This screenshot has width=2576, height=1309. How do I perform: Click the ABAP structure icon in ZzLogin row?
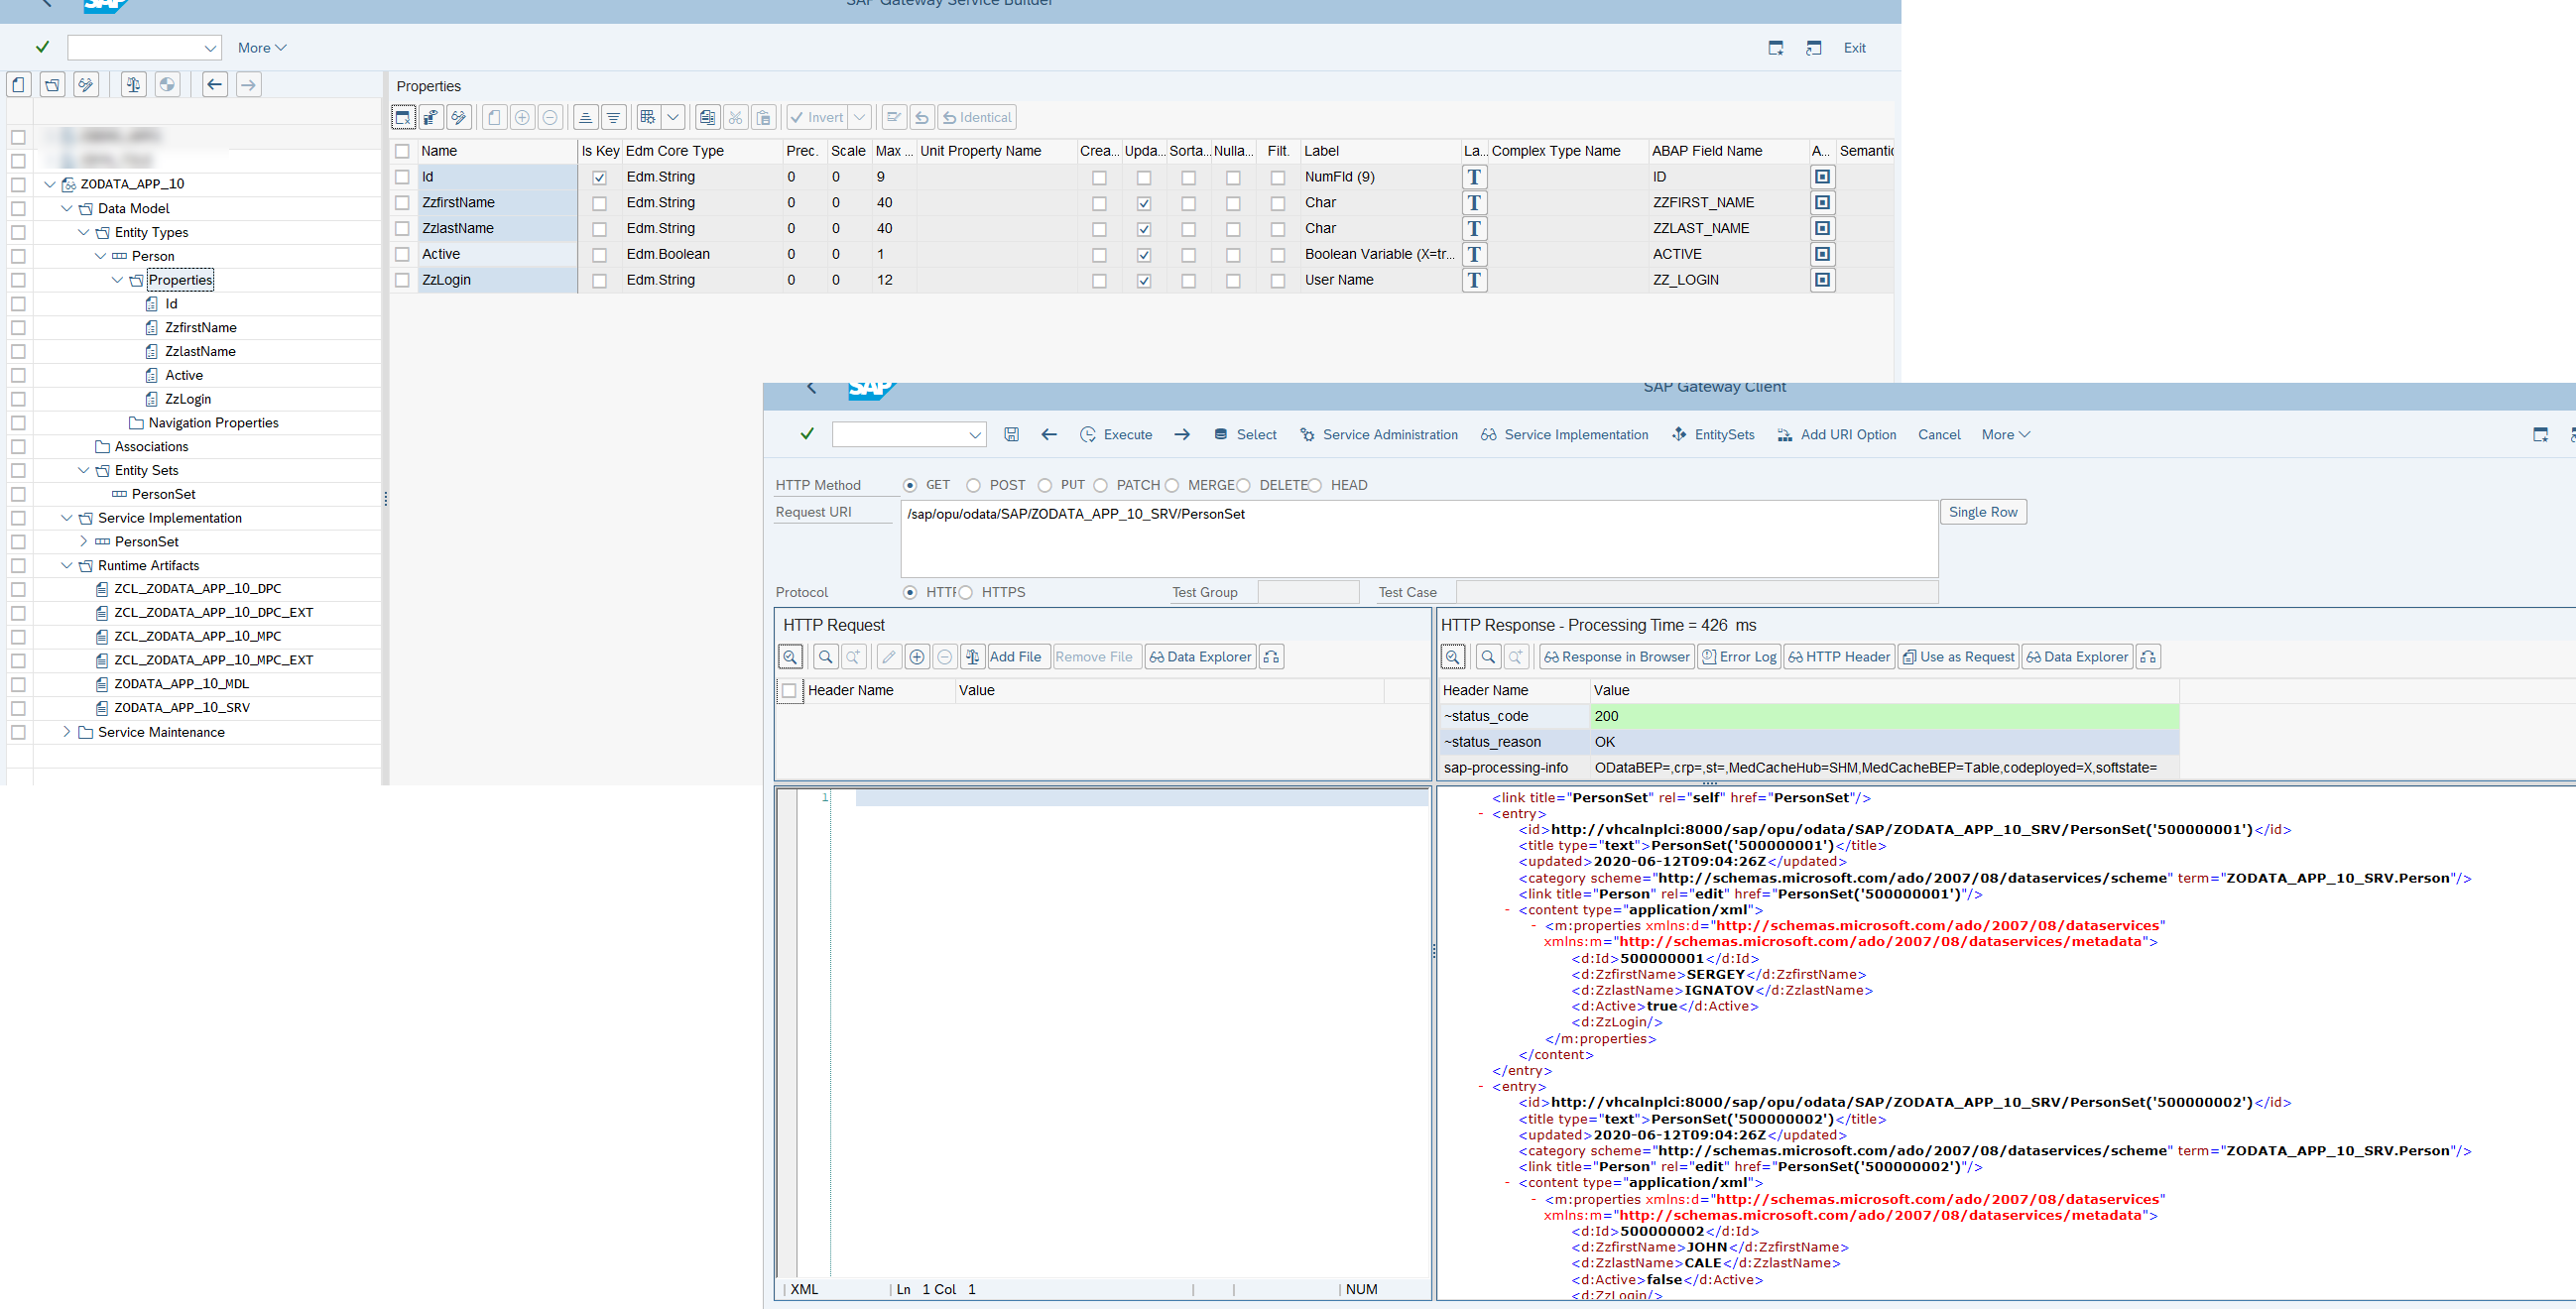1822,280
